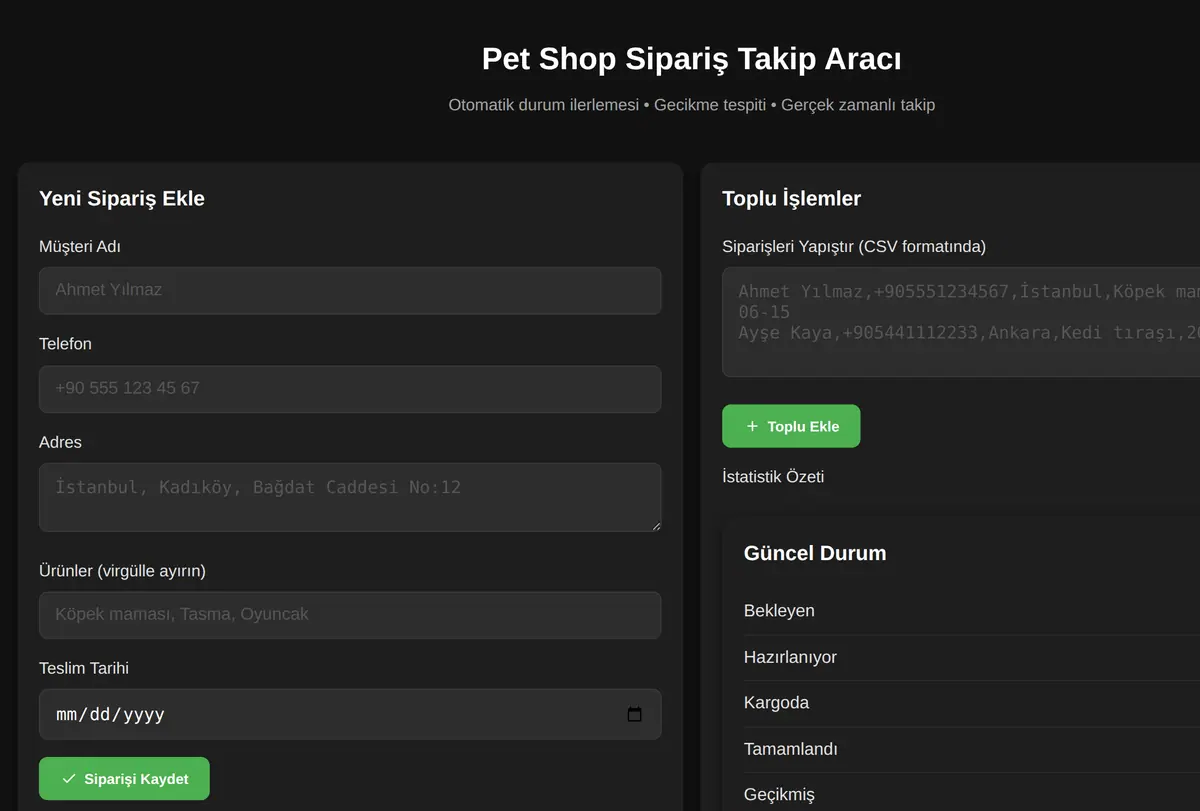1200x811 pixels.
Task: Click the Güncel Durum heading
Action: pos(815,553)
